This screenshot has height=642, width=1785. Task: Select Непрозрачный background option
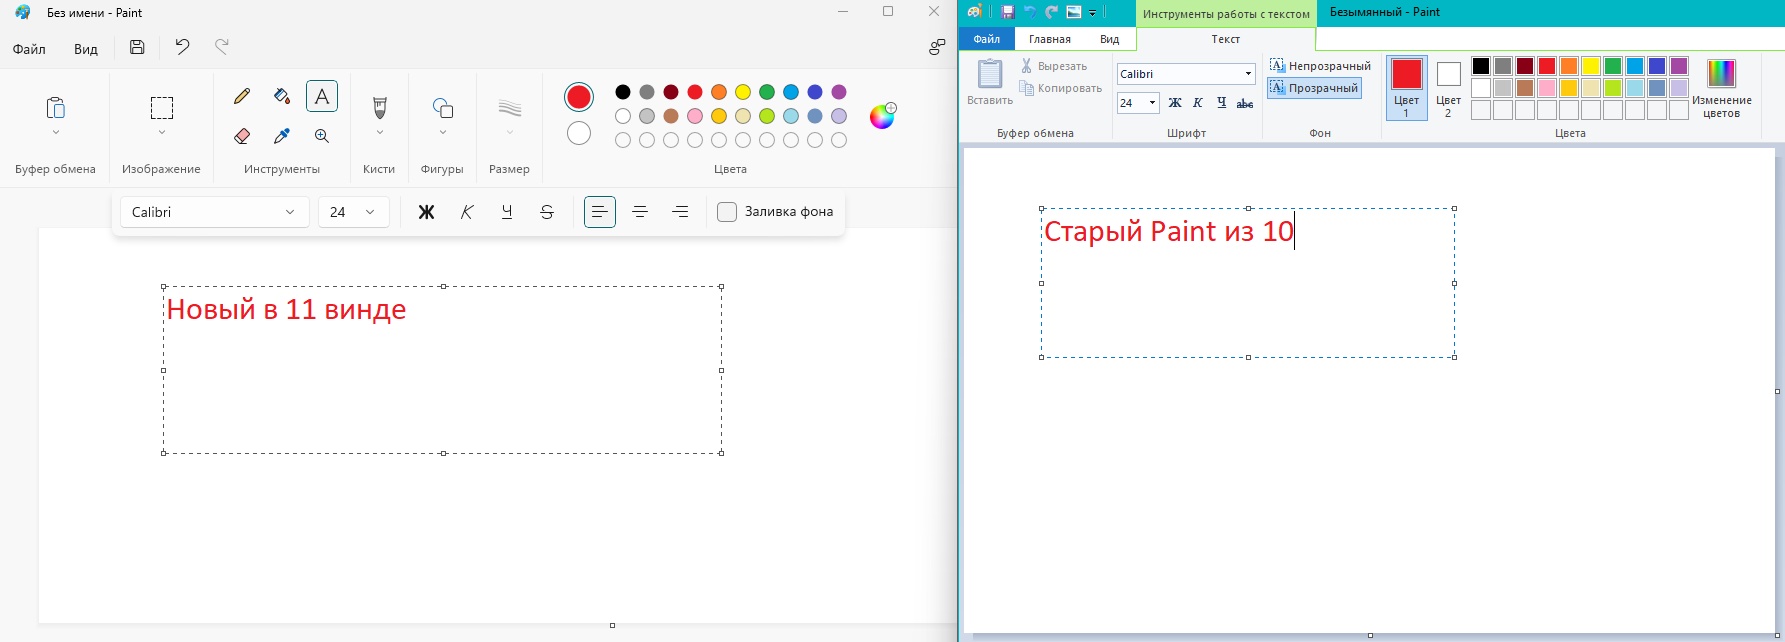pos(1320,66)
